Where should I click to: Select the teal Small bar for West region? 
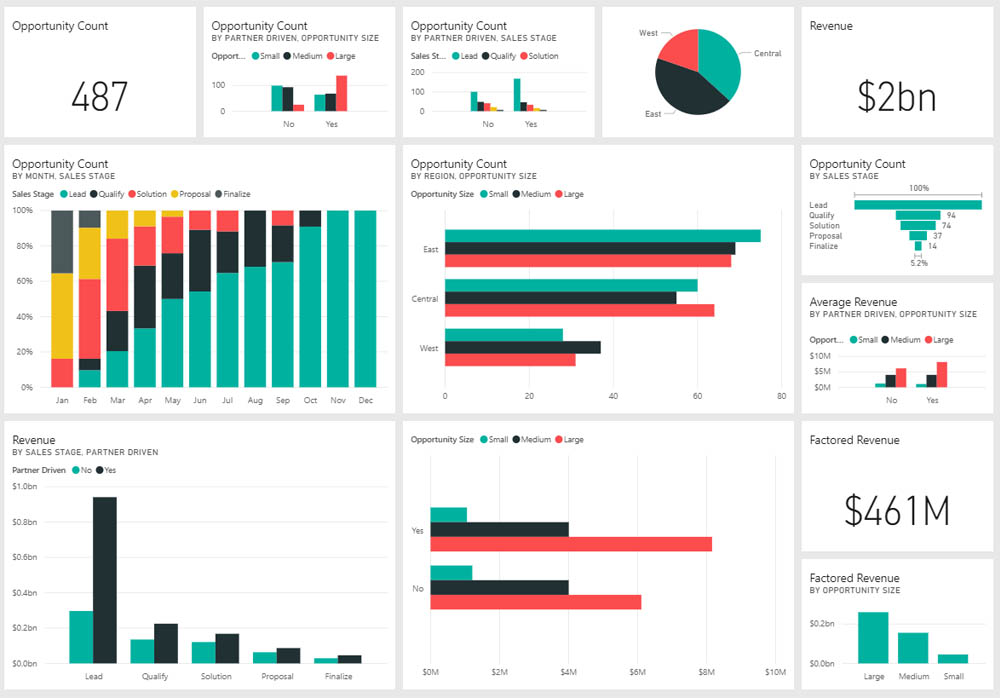504,335
